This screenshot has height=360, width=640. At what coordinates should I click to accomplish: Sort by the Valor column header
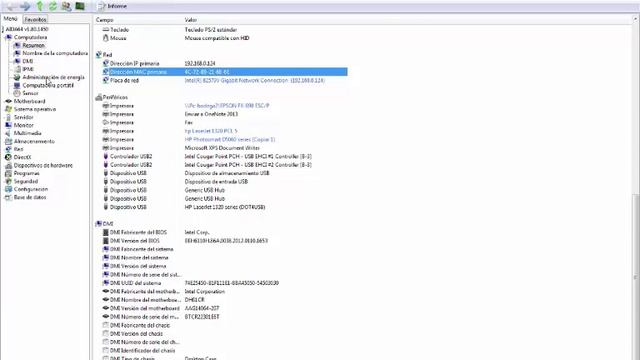coord(191,20)
